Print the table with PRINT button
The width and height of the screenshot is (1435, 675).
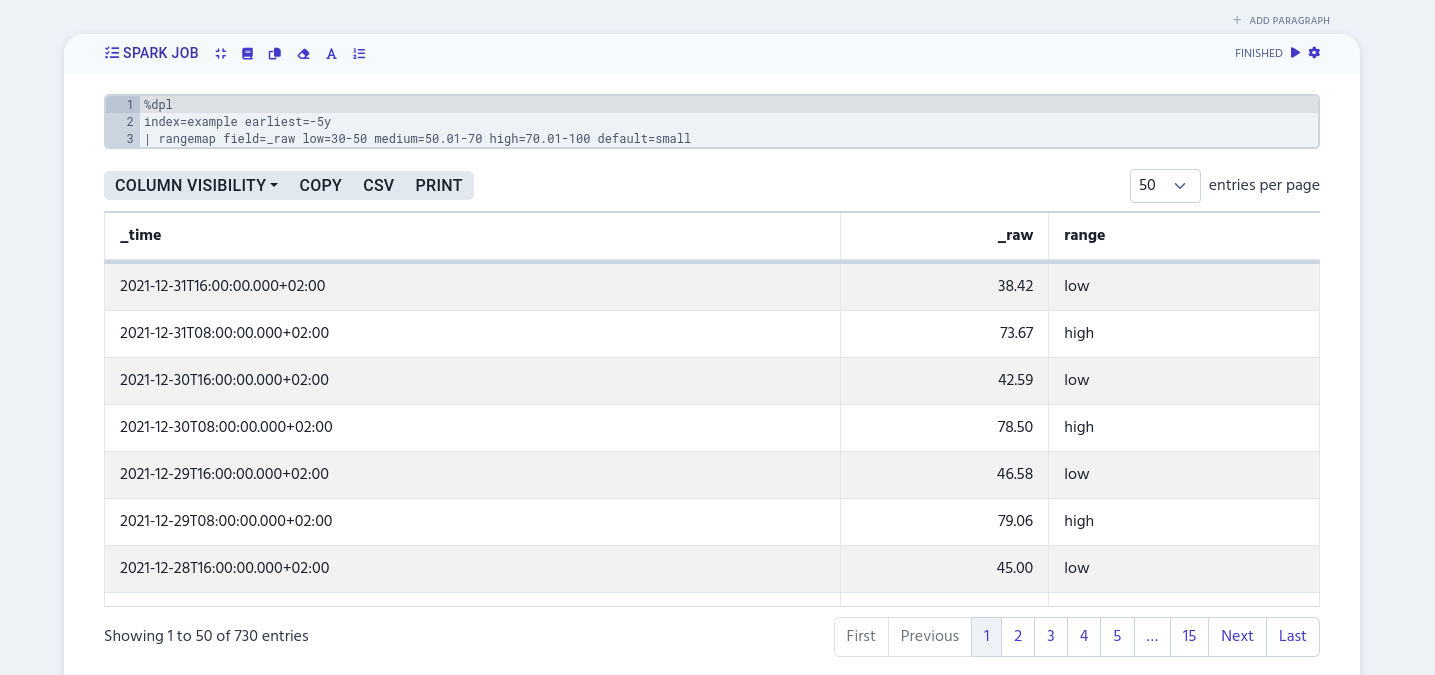438,185
